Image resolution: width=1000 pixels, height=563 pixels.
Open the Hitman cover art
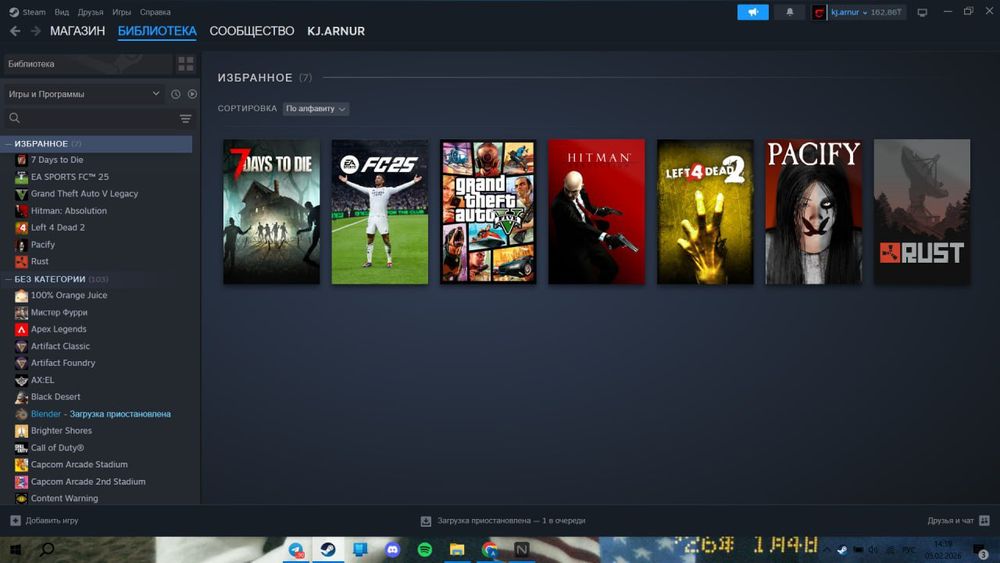(x=596, y=212)
